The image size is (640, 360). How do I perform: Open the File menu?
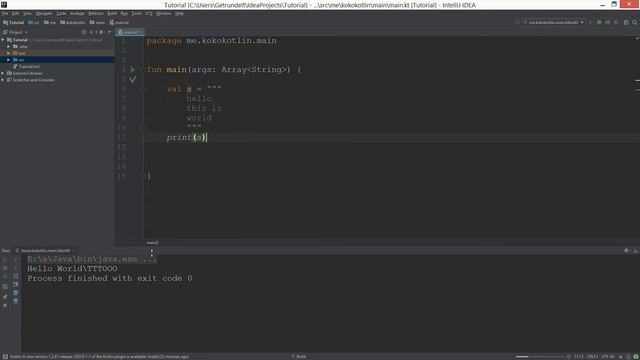(x=5, y=13)
